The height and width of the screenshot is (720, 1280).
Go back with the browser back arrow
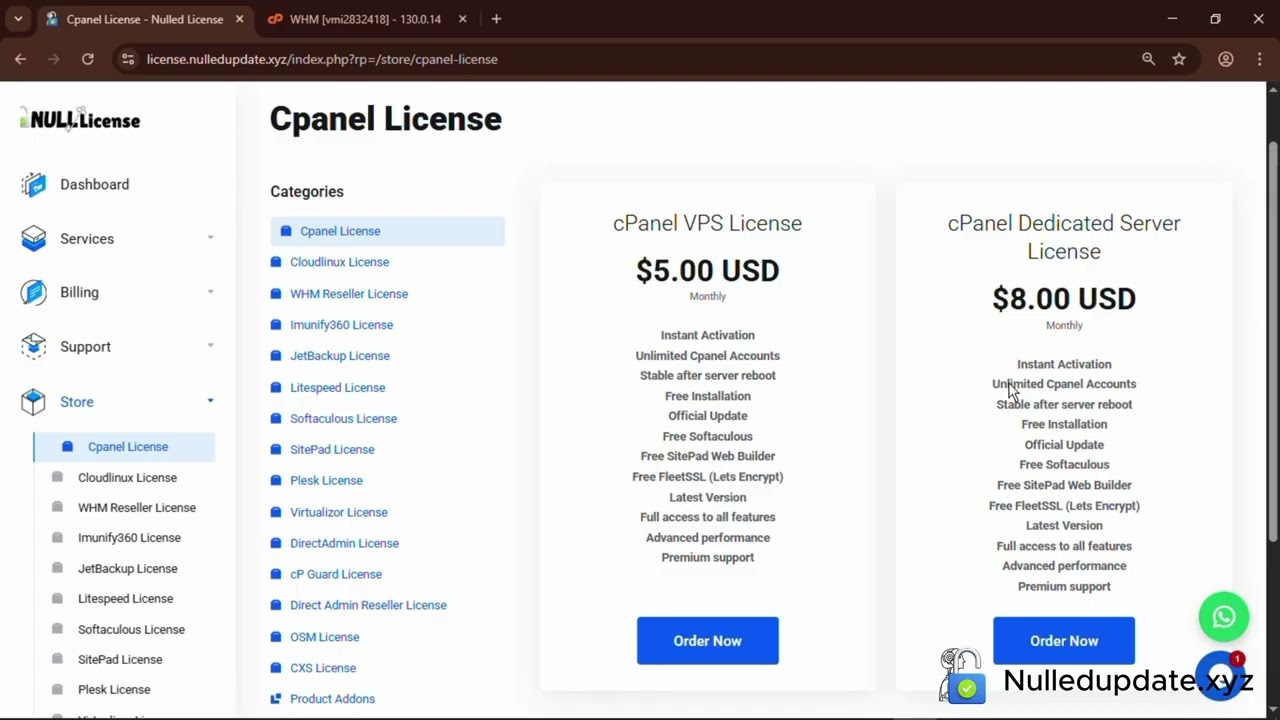pos(20,59)
